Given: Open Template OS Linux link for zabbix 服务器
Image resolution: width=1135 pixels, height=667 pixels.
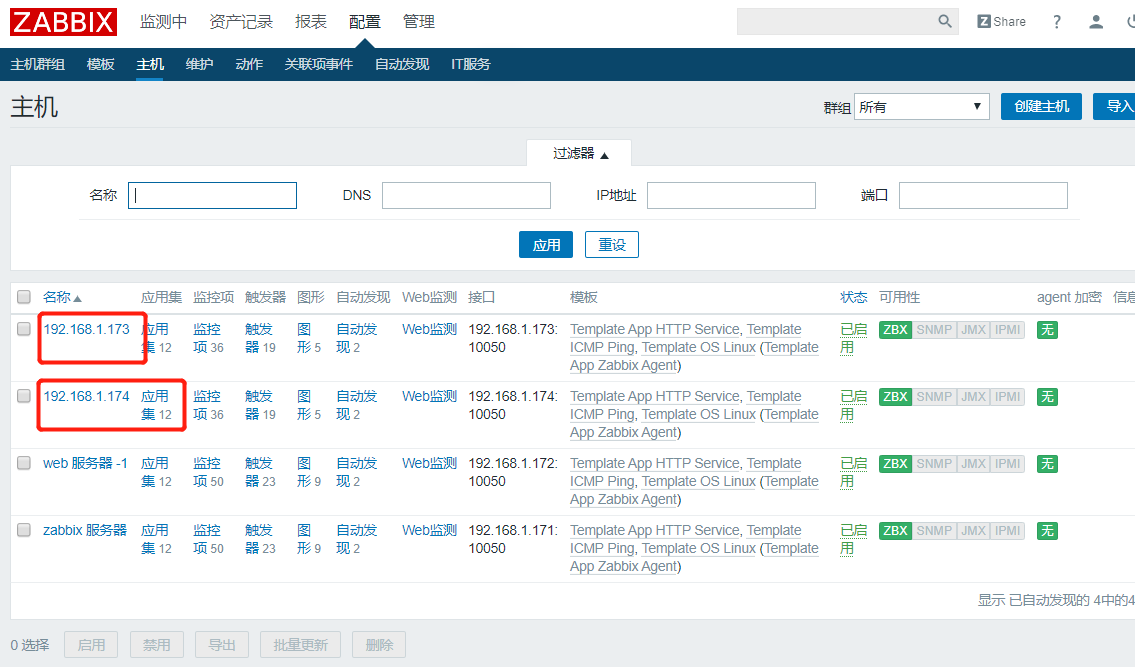Looking at the screenshot, I should point(699,549).
